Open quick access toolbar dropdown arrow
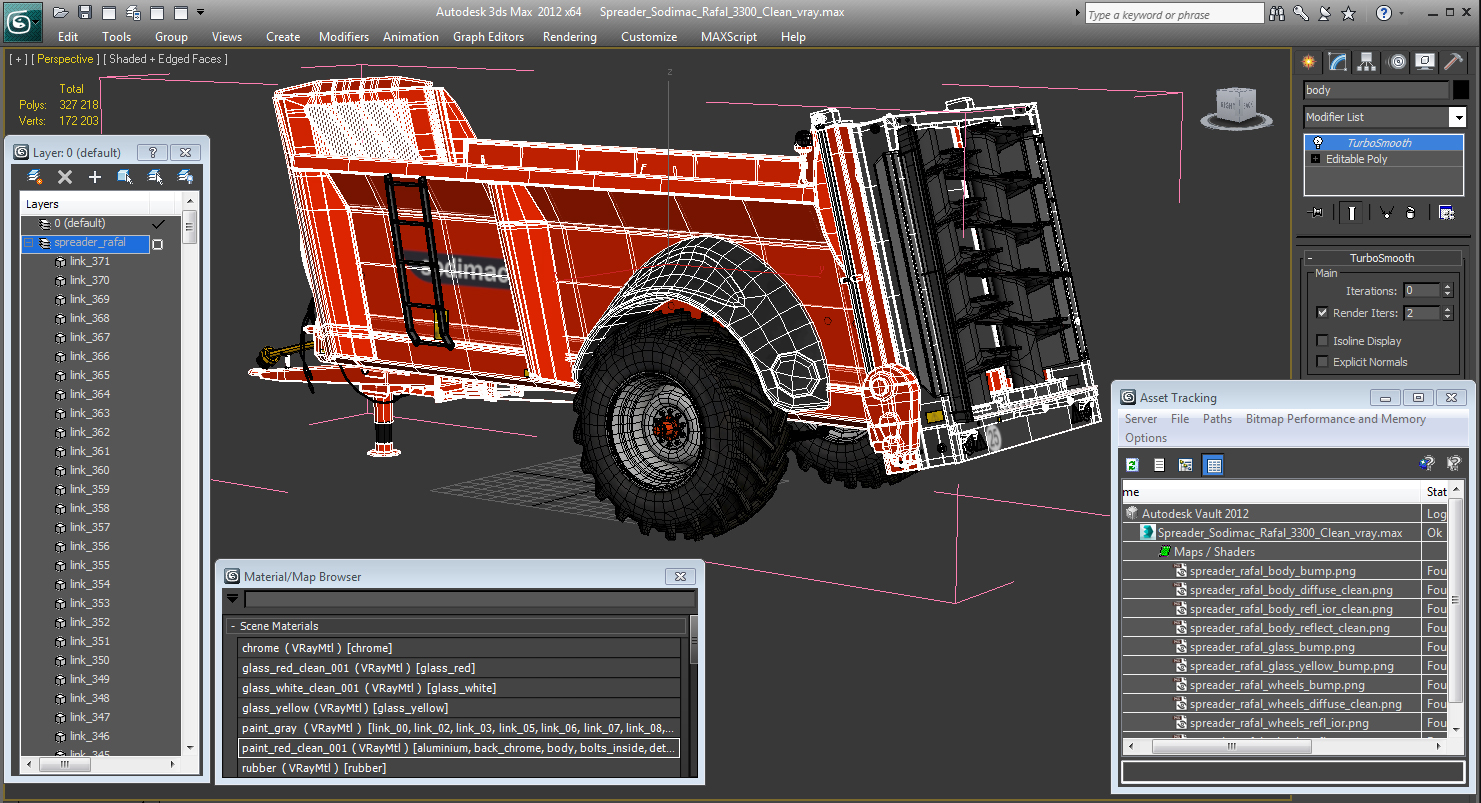Image resolution: width=1481 pixels, height=803 pixels. tap(200, 12)
